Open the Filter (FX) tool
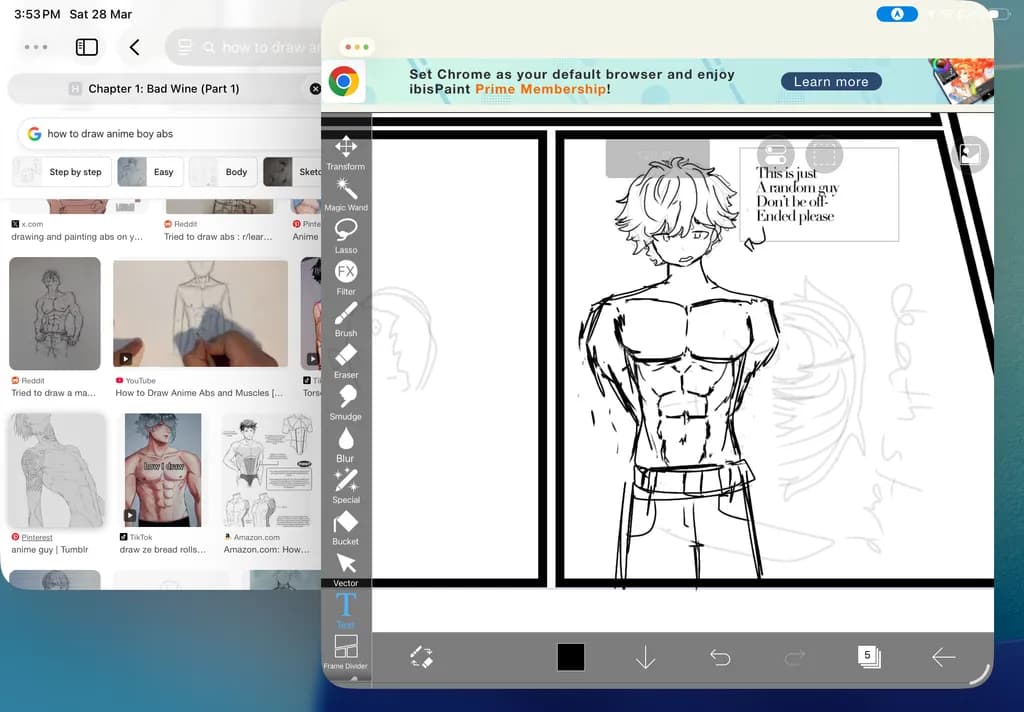This screenshot has height=712, width=1024. coord(345,278)
